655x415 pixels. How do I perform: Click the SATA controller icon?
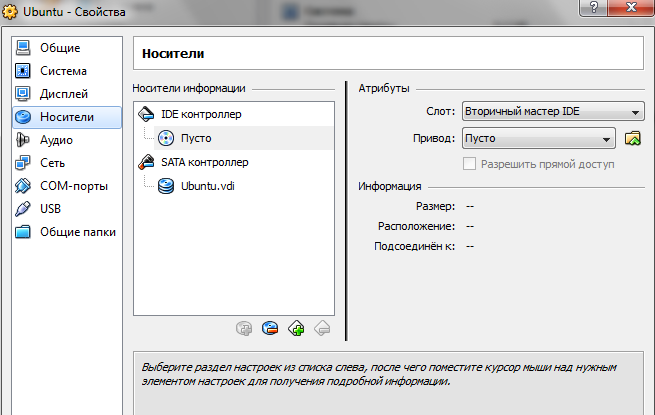click(x=146, y=162)
